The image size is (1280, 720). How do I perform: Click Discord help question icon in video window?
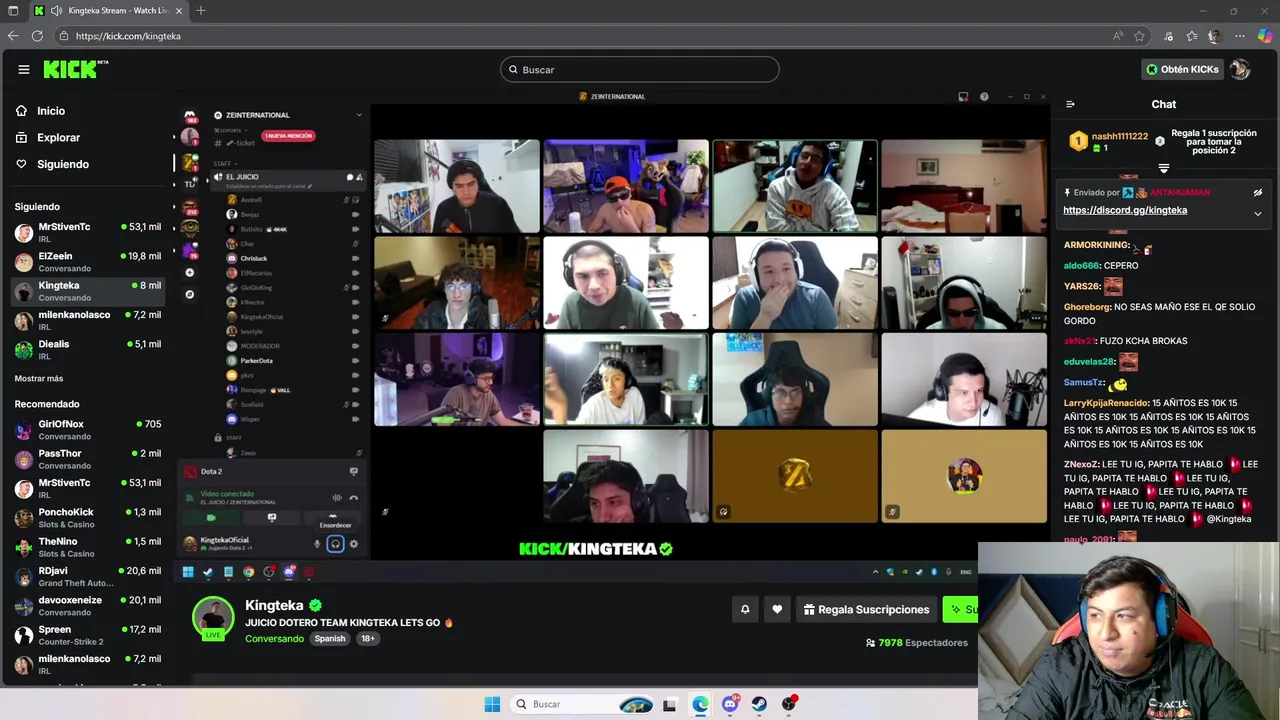[x=984, y=97]
